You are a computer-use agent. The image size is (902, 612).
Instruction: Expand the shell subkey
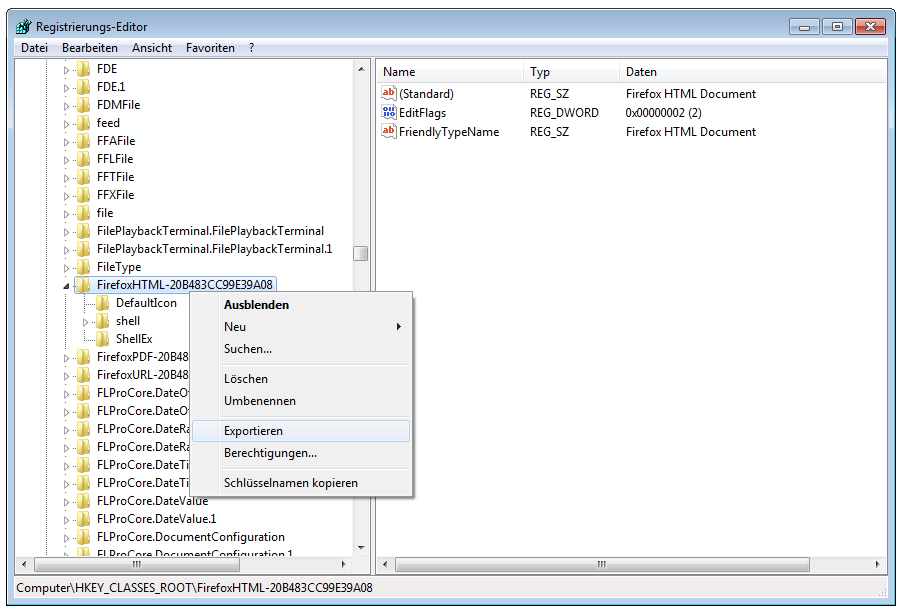tap(86, 322)
